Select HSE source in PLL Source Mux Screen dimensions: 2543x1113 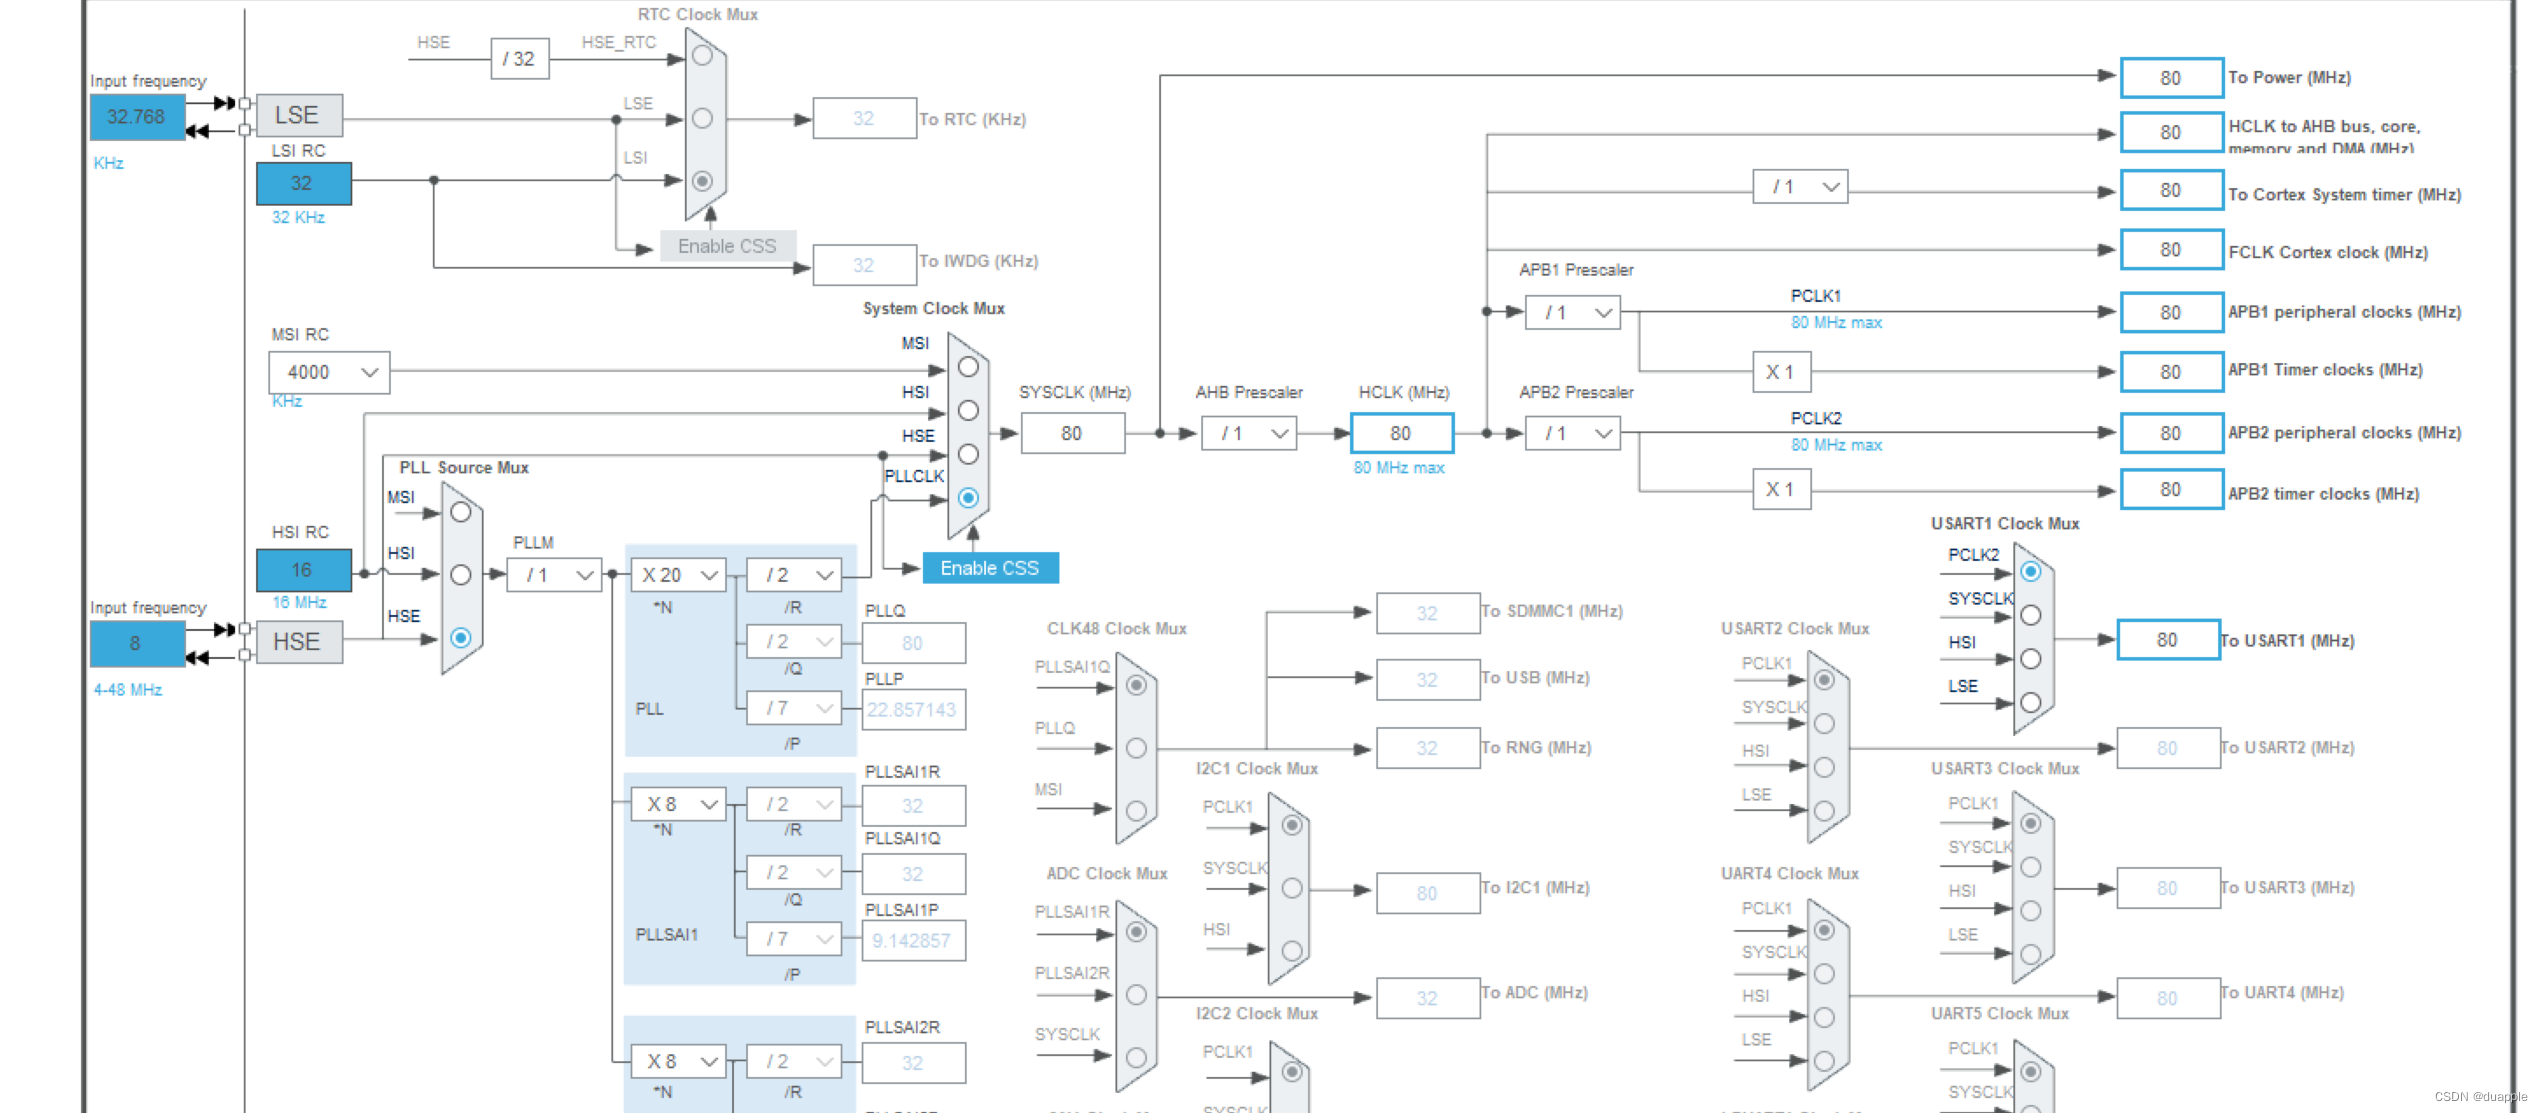pos(460,638)
